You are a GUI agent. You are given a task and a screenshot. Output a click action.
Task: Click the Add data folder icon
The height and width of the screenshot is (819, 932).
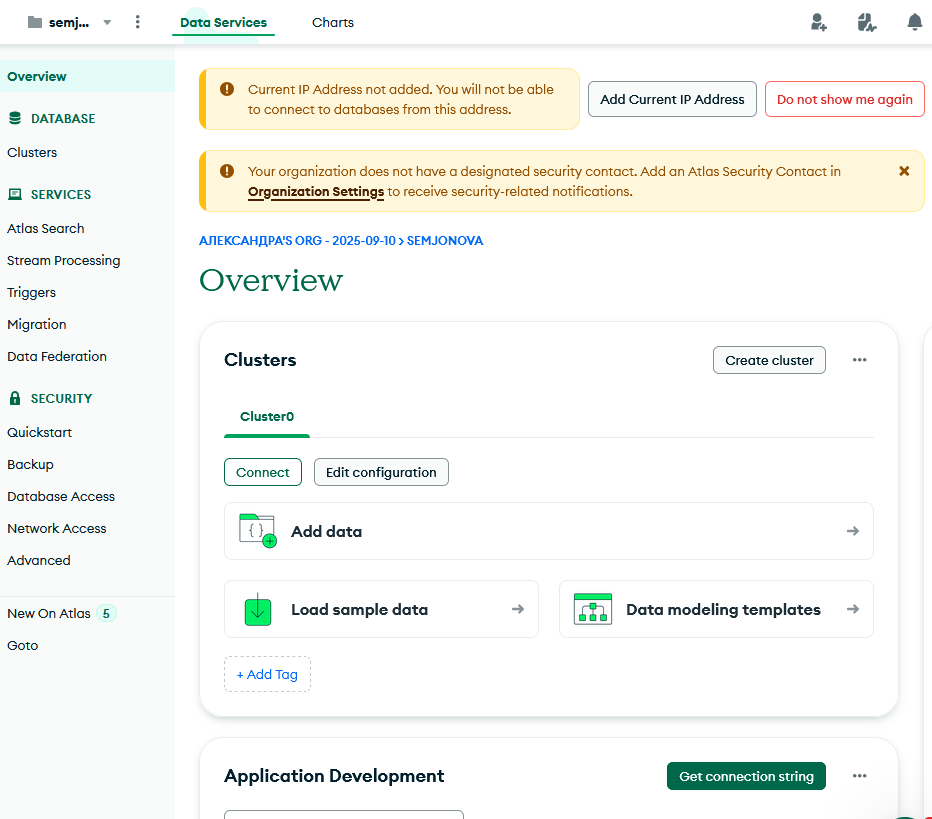[257, 530]
